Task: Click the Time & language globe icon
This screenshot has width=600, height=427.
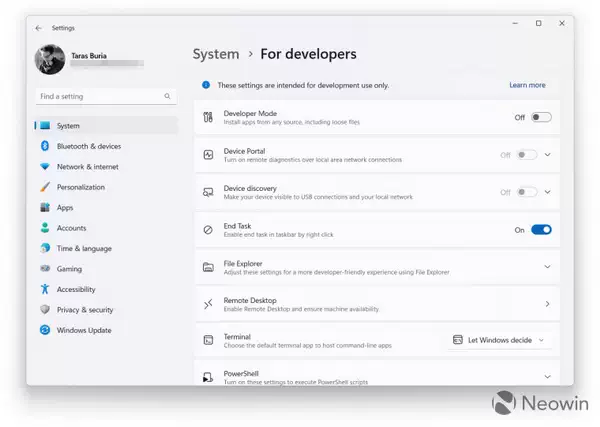Action: point(45,248)
